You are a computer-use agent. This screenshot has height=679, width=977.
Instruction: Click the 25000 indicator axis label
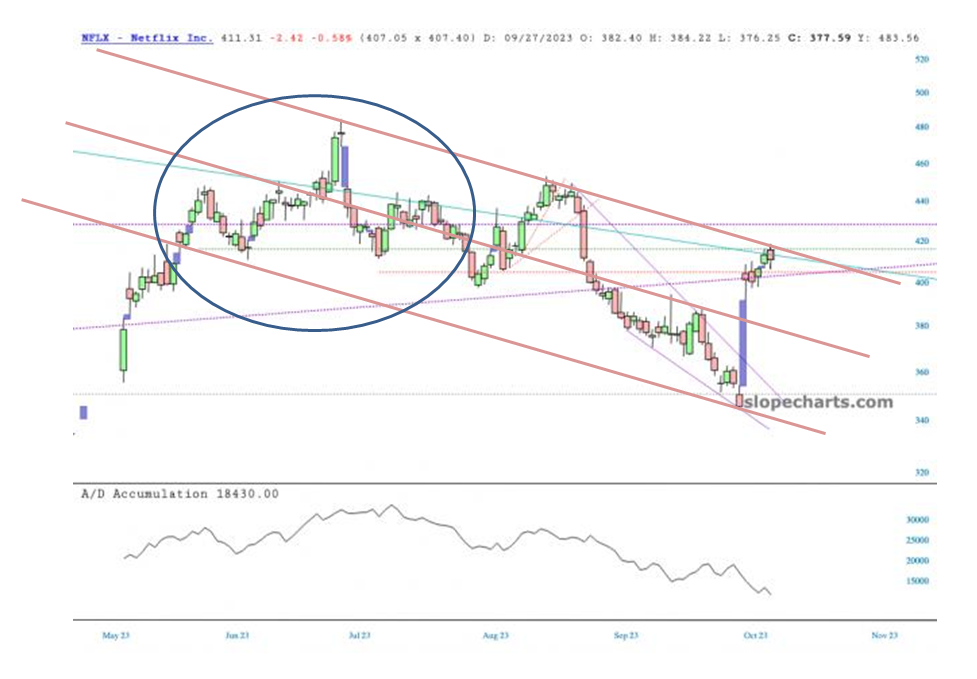[x=917, y=540]
